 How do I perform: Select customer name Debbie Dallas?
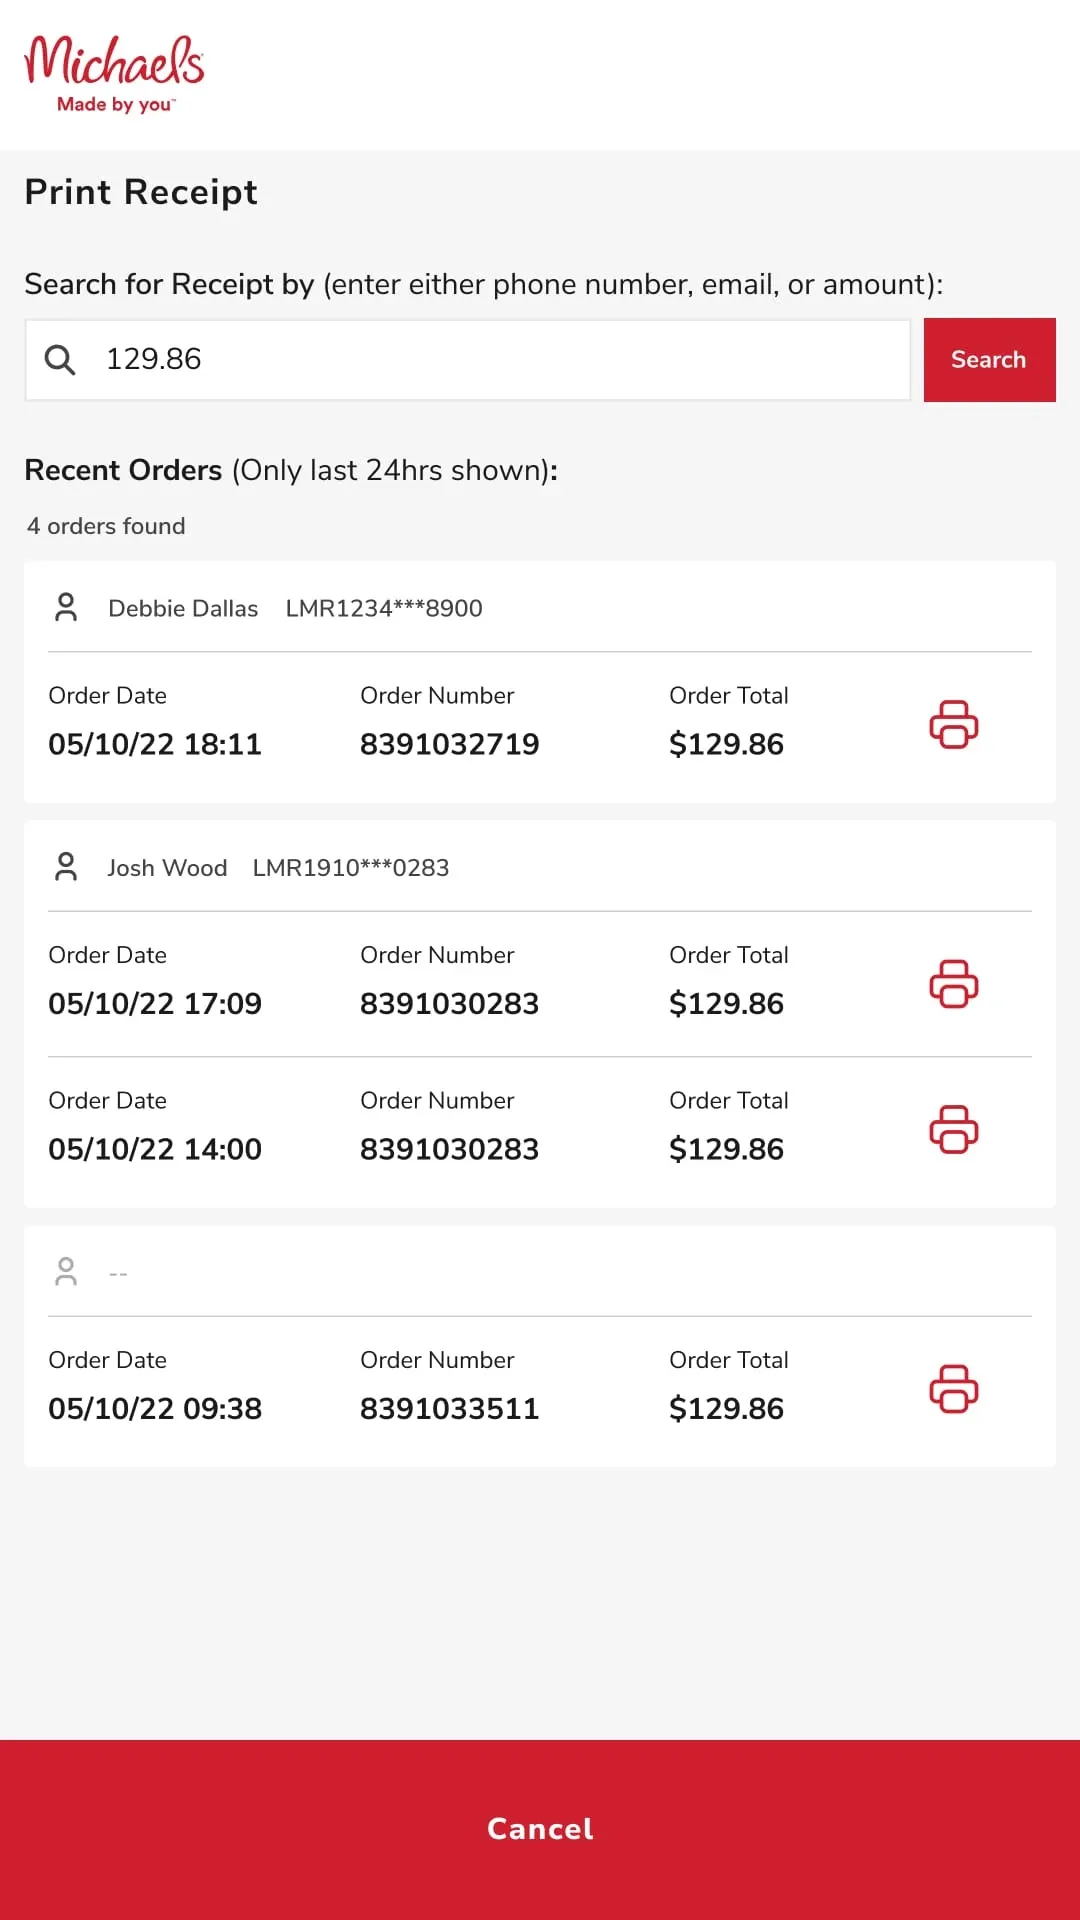pos(183,608)
